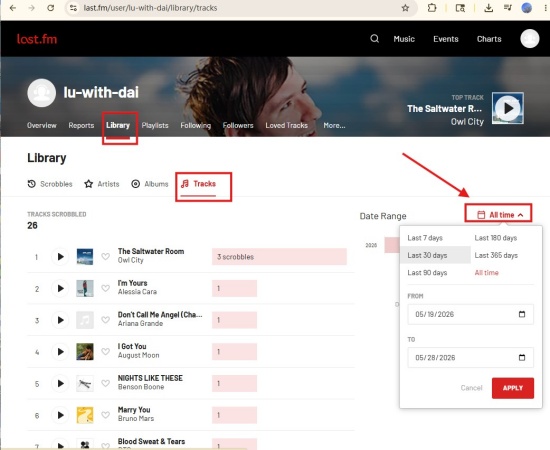Love Don't Call Me Angel heart icon
Image resolution: width=550 pixels, height=450 pixels.
(x=106, y=320)
